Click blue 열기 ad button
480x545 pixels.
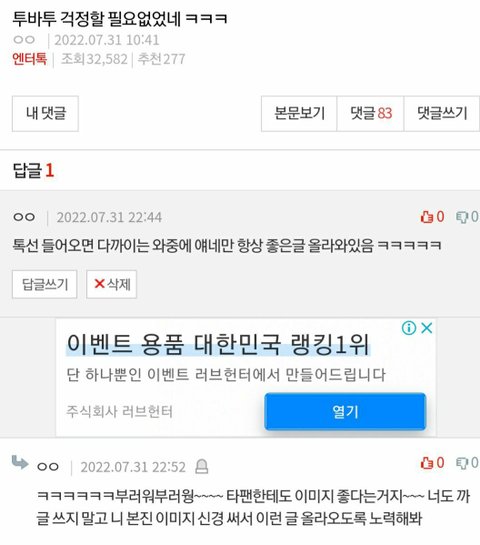tap(345, 412)
